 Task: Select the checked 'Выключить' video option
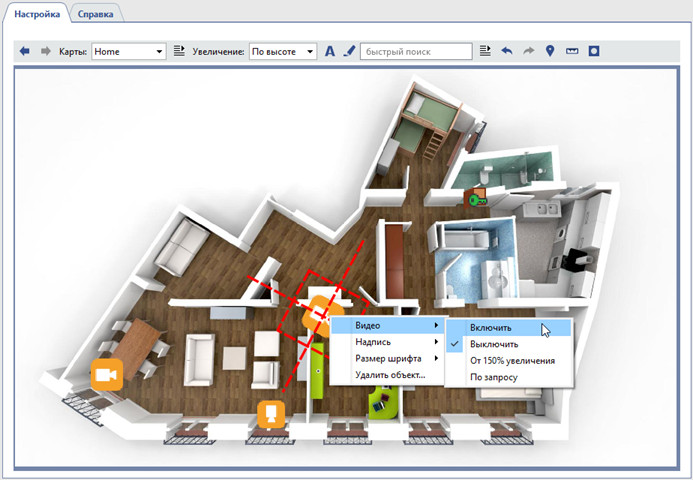point(494,343)
